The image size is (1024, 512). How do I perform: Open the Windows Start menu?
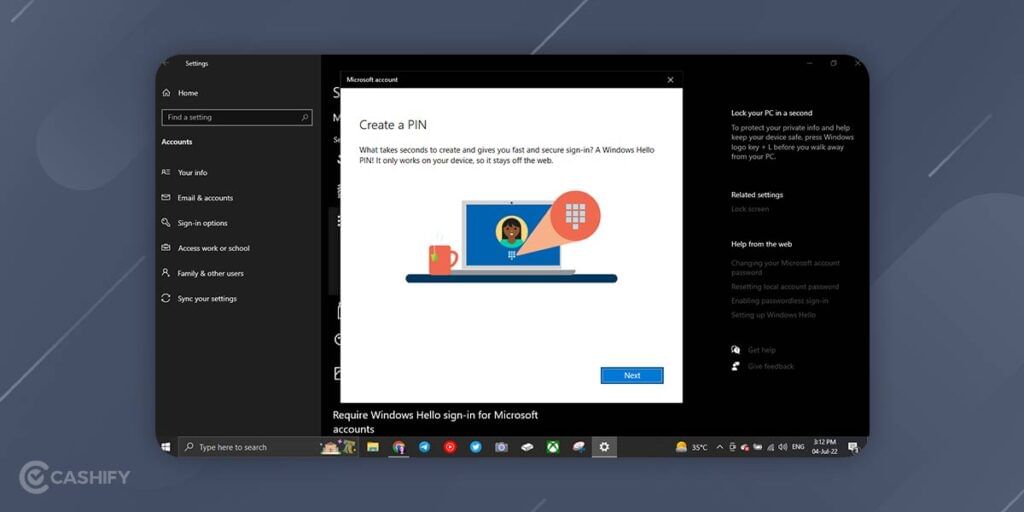click(166, 447)
